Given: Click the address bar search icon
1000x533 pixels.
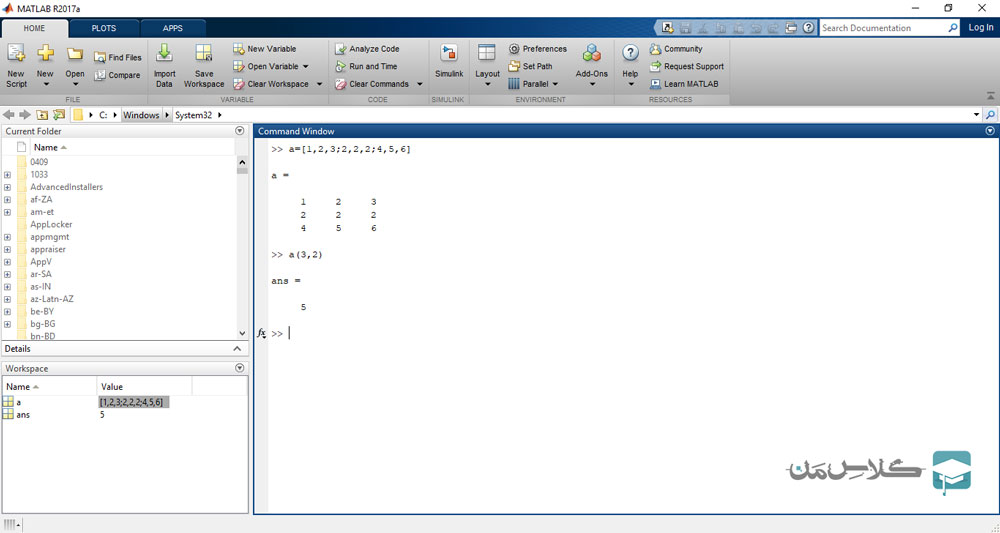Looking at the screenshot, I should 990,115.
